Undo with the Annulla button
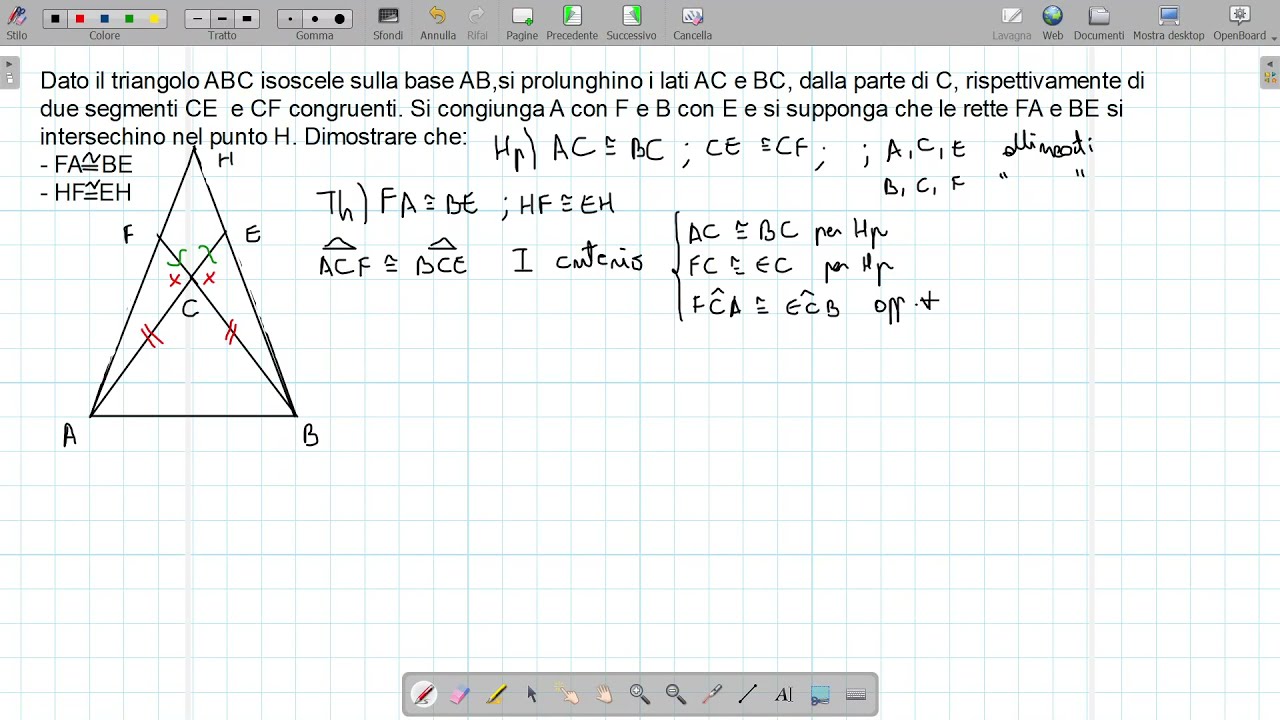Viewport: 1280px width, 720px height. point(438,22)
